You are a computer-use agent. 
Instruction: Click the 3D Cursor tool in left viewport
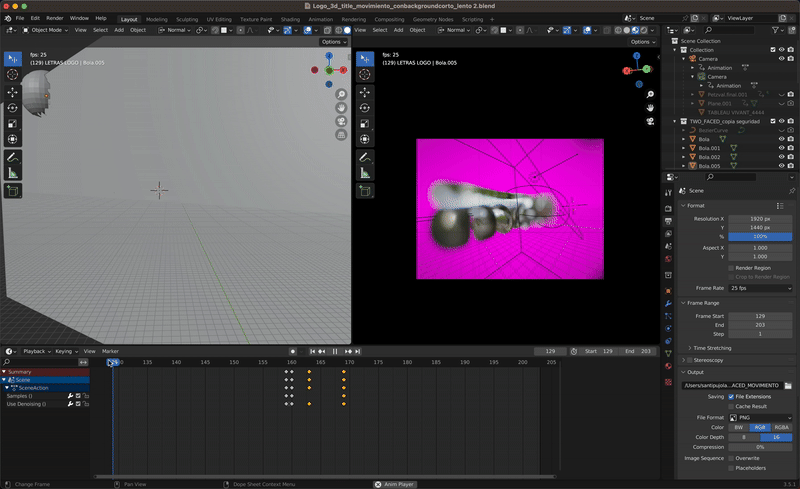coord(13,74)
